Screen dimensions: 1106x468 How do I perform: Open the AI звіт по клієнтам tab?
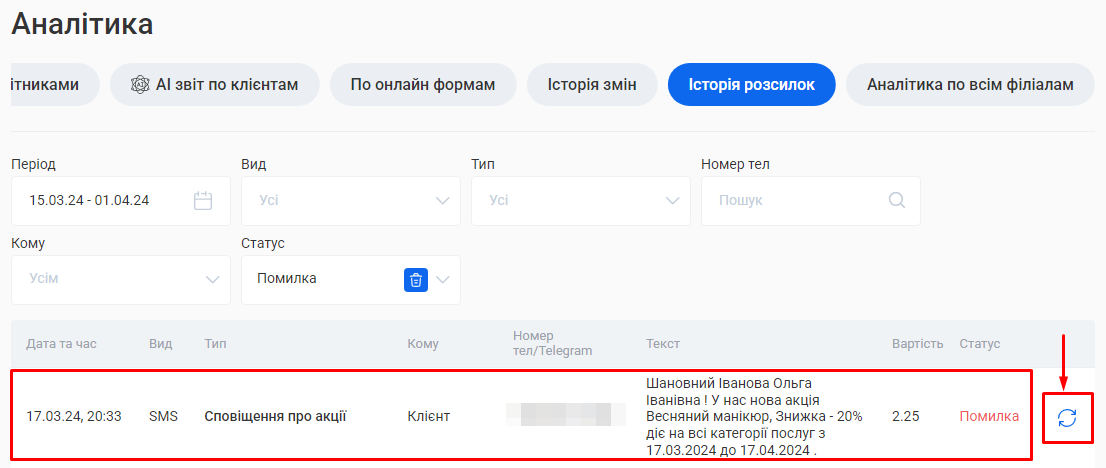coord(214,85)
